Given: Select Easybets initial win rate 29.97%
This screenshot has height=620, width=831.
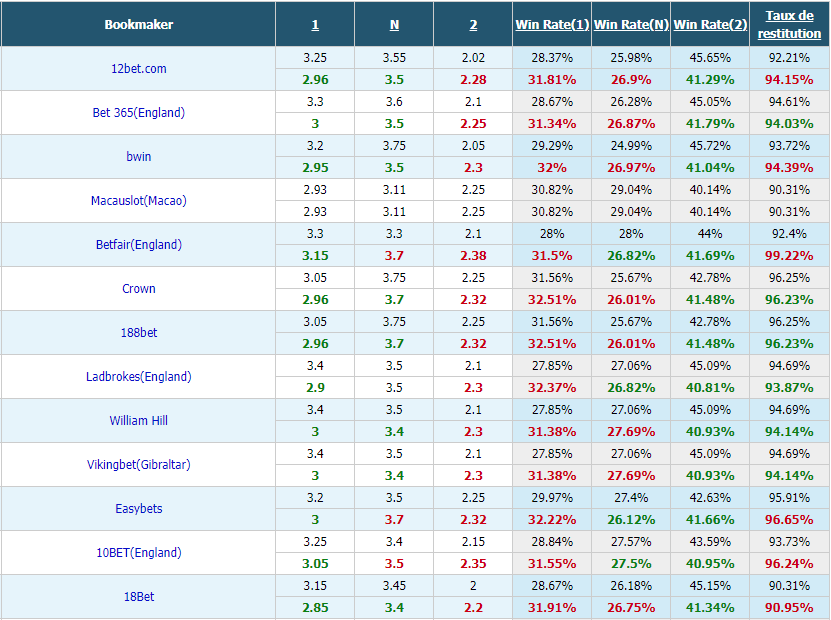Looking at the screenshot, I should click(552, 498).
